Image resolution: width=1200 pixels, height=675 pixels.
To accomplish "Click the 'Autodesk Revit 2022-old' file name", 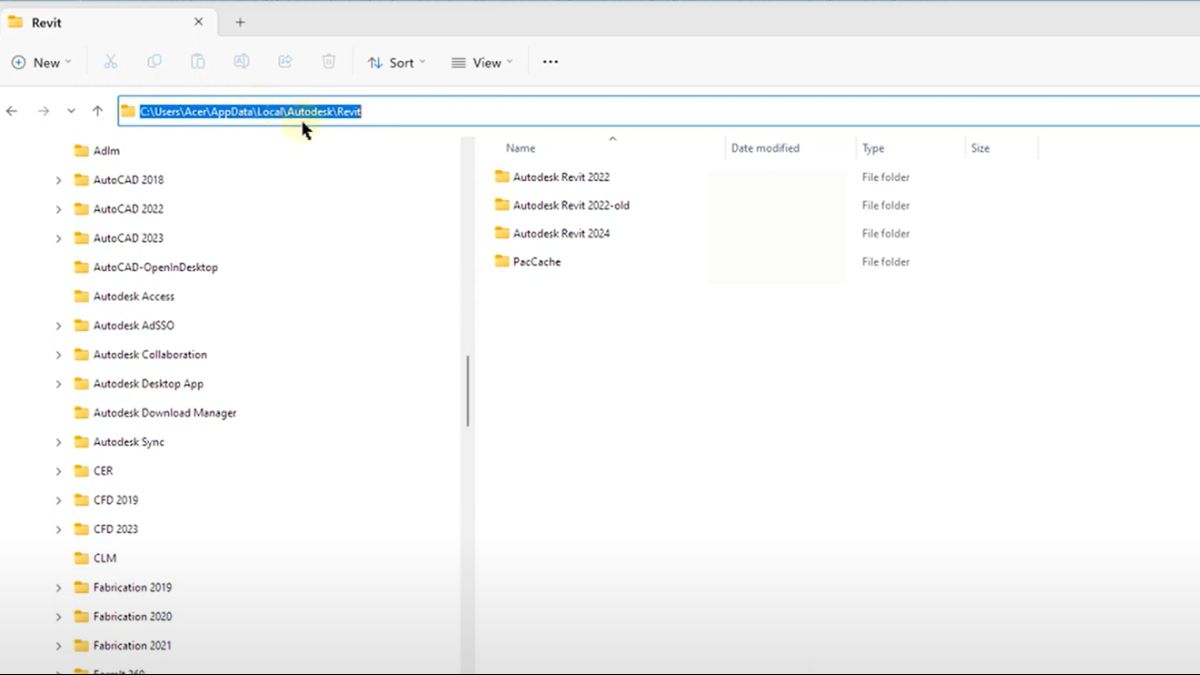I will pyautogui.click(x=571, y=205).
